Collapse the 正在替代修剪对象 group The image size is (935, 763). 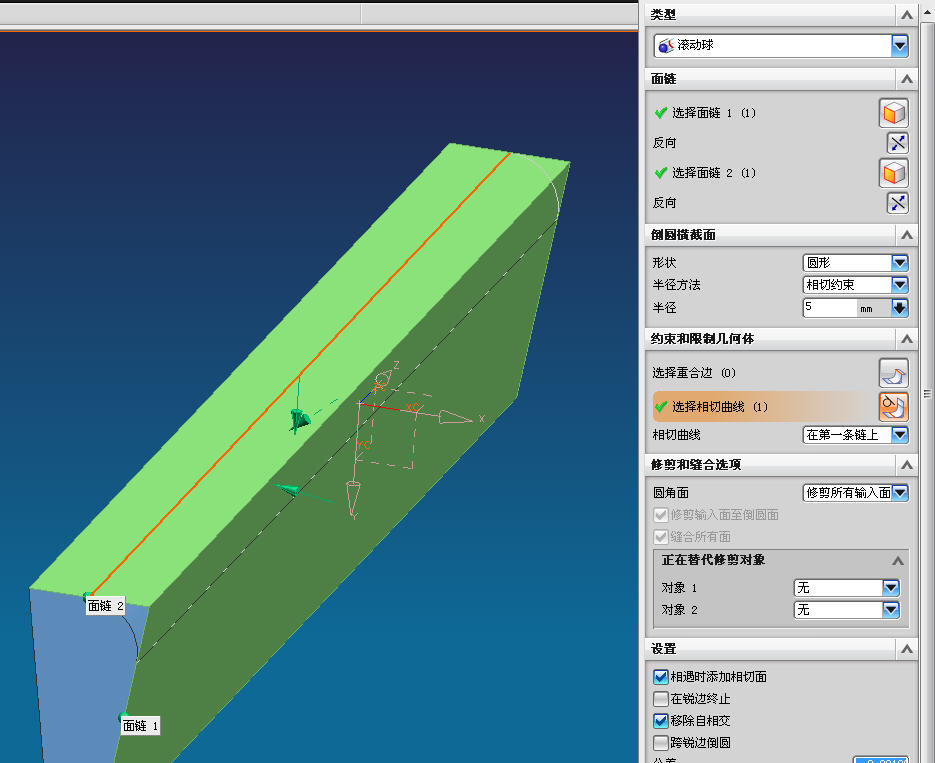(x=897, y=561)
